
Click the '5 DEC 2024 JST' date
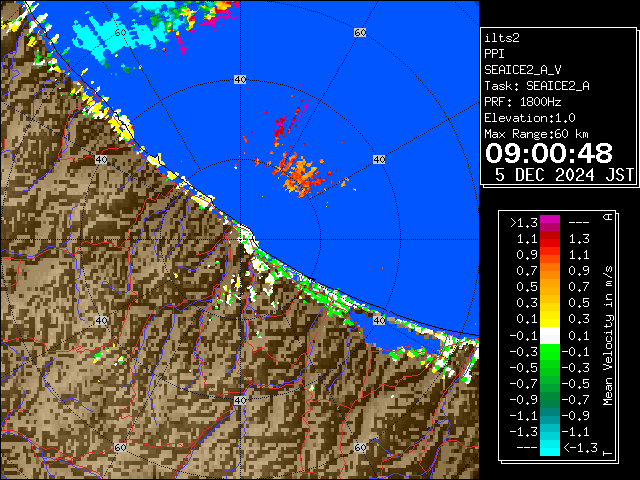pyautogui.click(x=564, y=175)
